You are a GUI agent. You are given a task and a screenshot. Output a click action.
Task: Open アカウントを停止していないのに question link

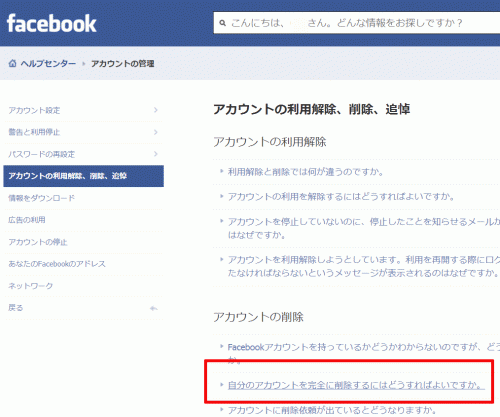point(364,228)
